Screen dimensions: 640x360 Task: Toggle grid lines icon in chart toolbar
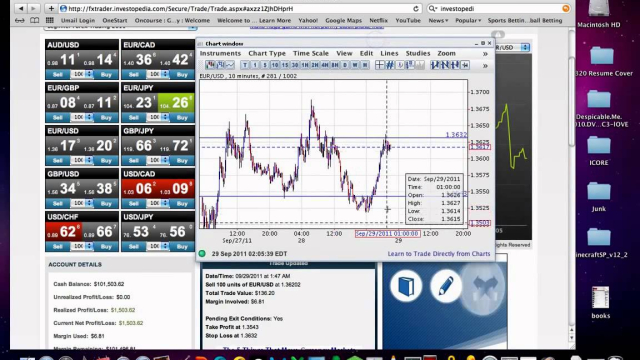390,65
